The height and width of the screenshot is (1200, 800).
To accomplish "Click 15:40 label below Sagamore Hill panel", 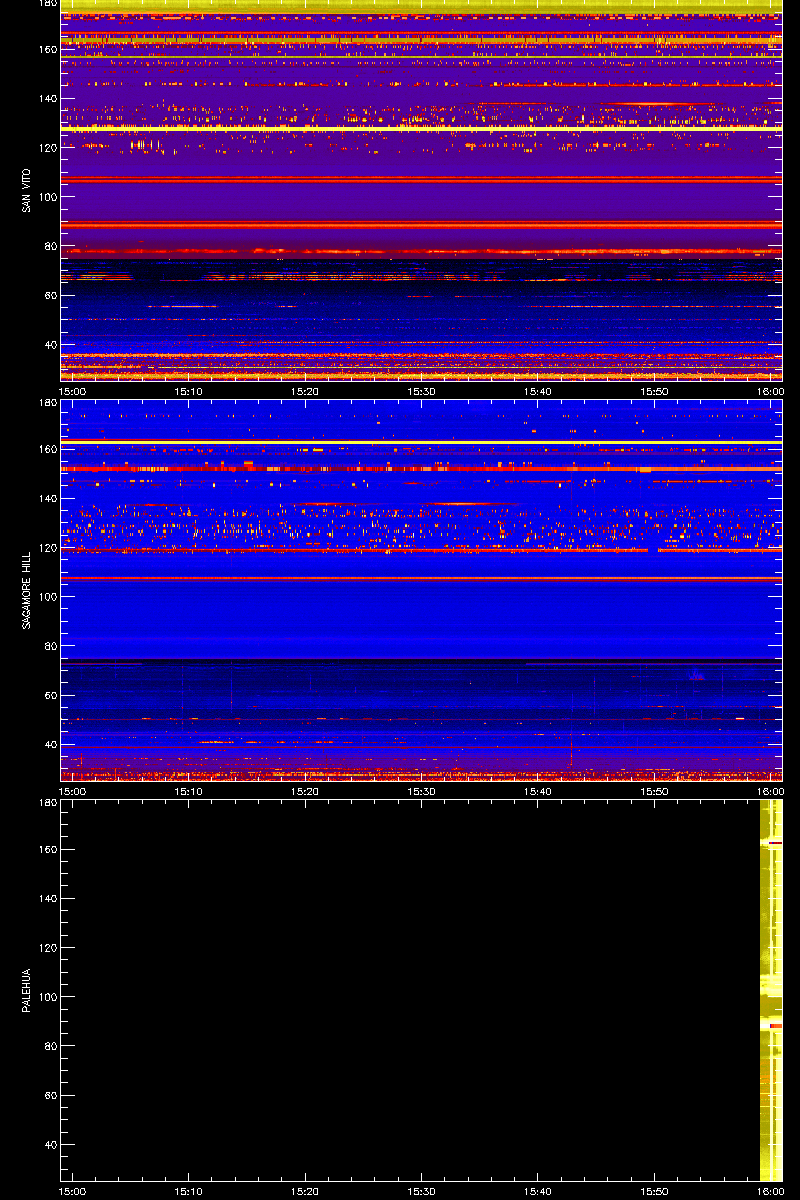I will (x=539, y=791).
